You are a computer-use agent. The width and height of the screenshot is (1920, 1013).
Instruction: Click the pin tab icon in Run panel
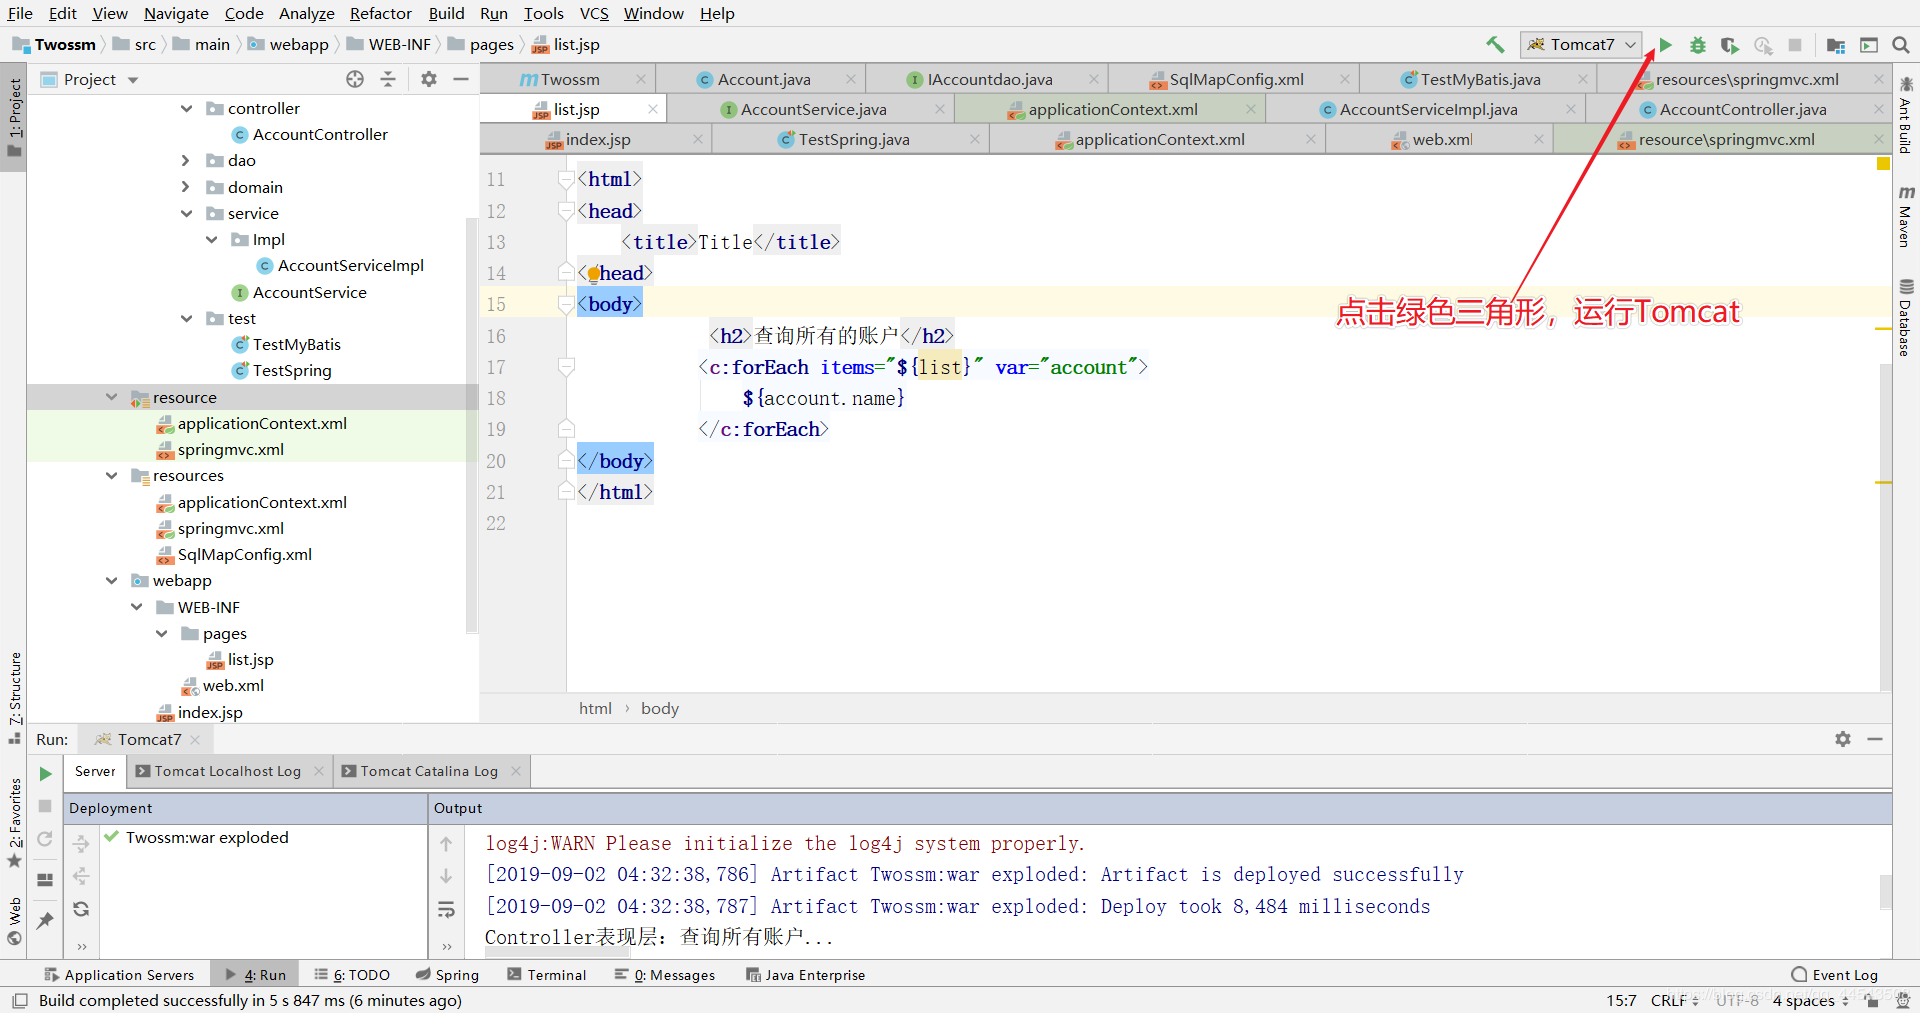pyautogui.click(x=45, y=920)
